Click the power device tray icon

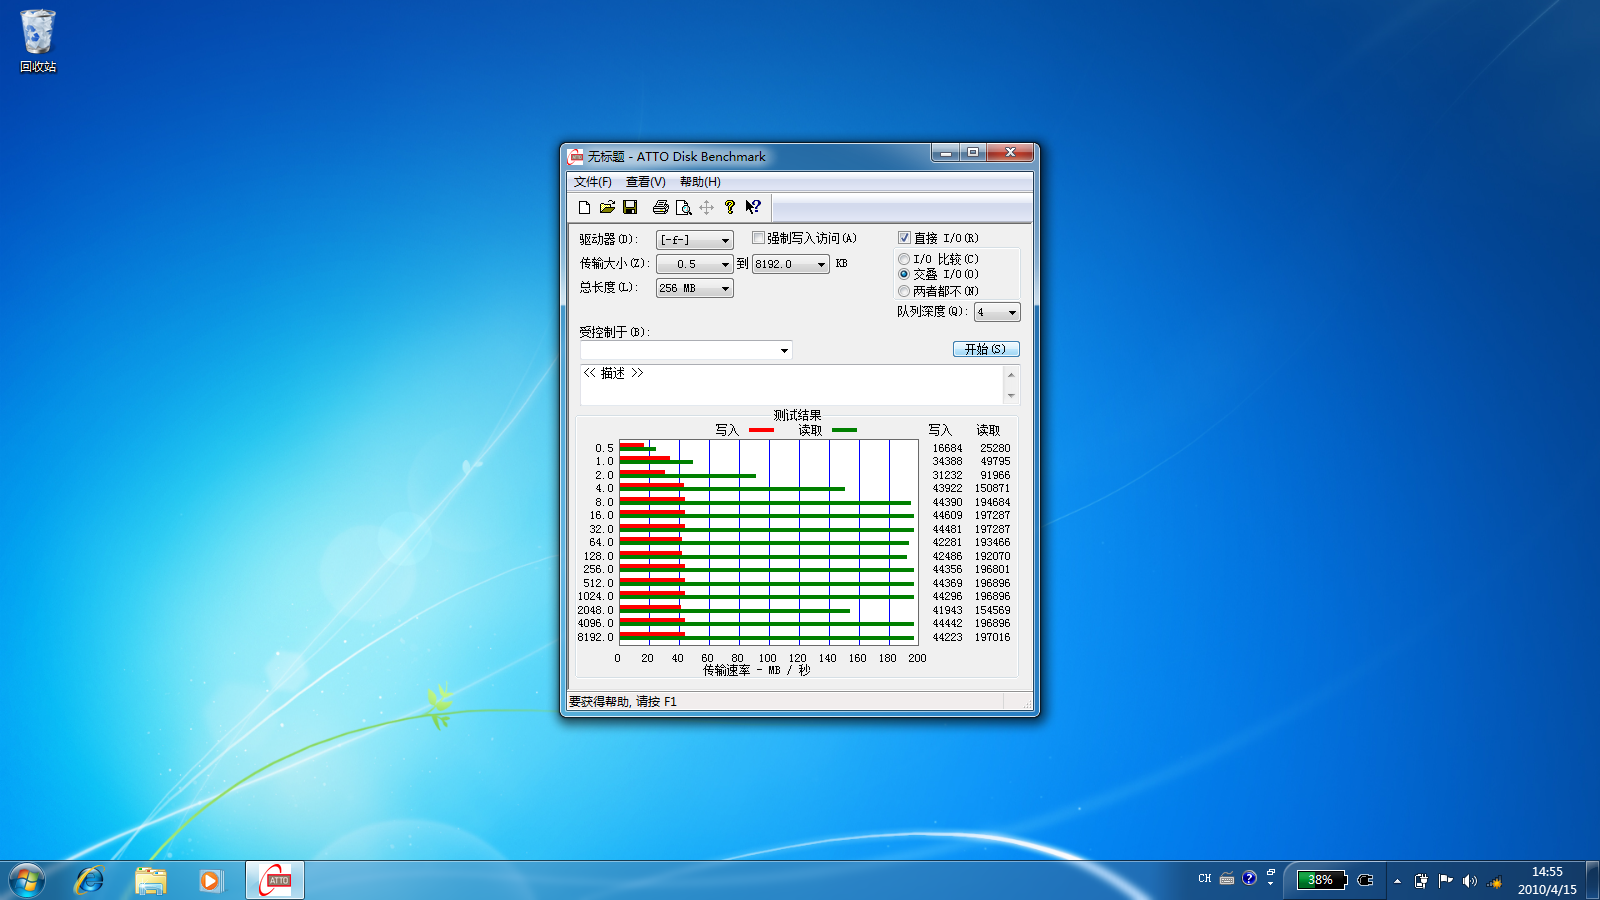(x=1421, y=881)
